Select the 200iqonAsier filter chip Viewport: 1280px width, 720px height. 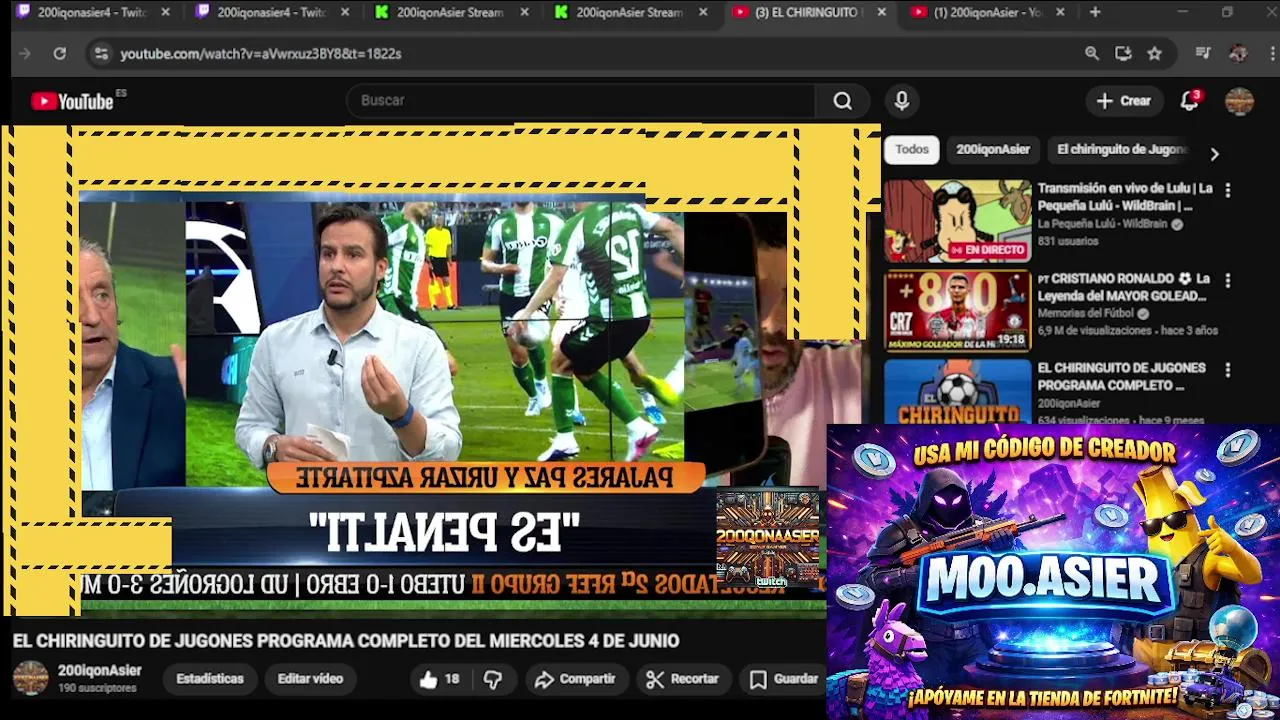(x=993, y=149)
